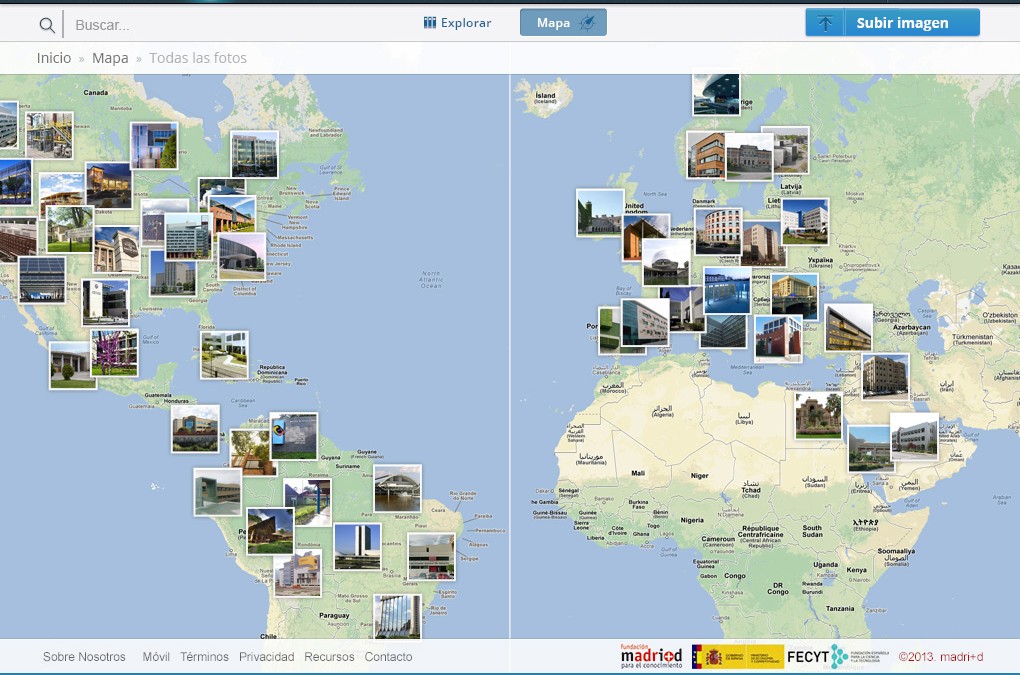Click the Mapa breadcrumb link
1020x675 pixels.
point(110,58)
